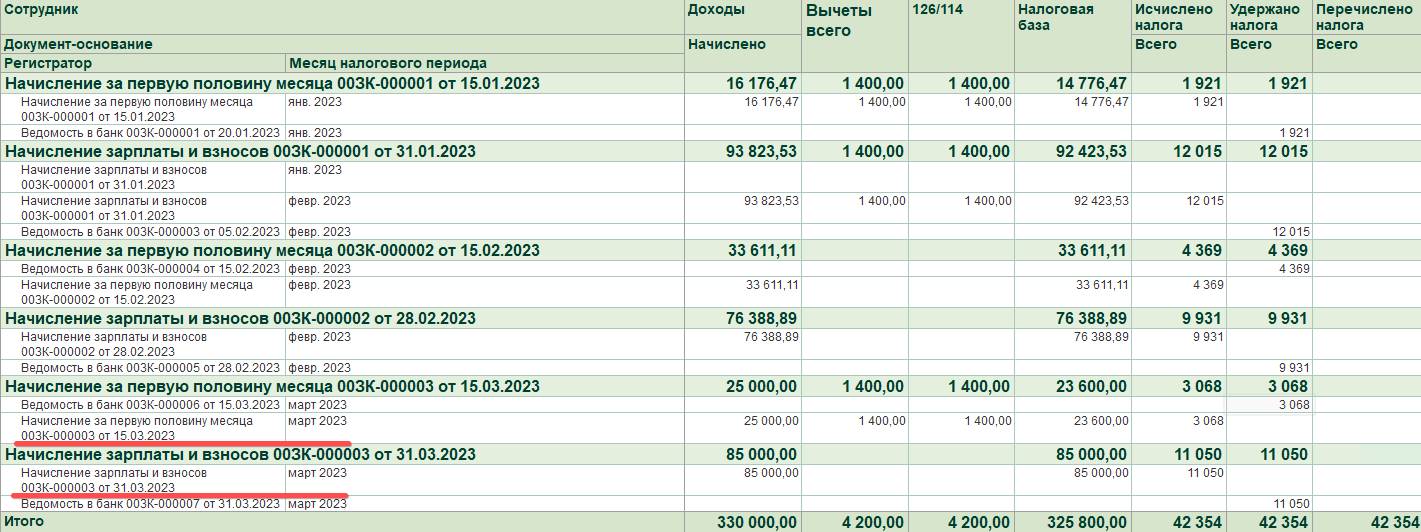Click the 'Налоговая база' column header
Viewport: 1421px width, 532px height.
coord(1055,17)
